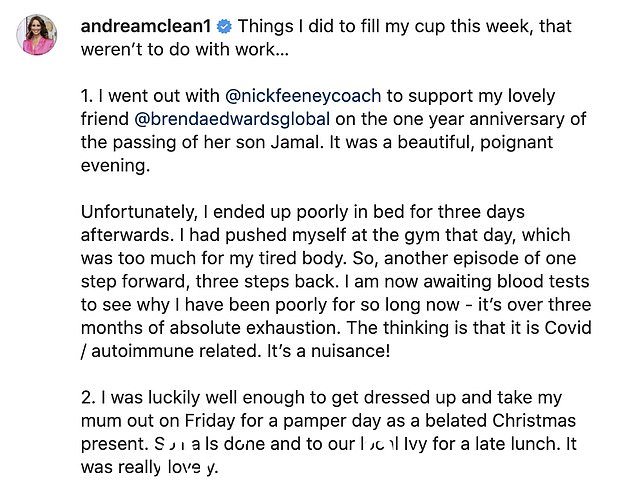This screenshot has height=495, width=634.
Task: Click the caption's opening line text
Action: [326, 38]
